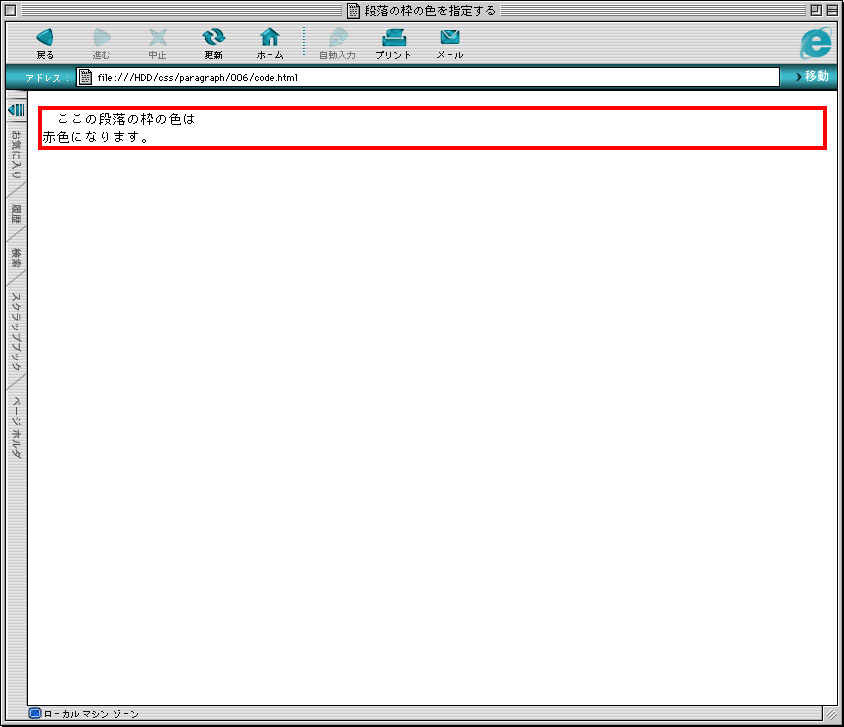Open the 検索 search tab

click(x=17, y=258)
